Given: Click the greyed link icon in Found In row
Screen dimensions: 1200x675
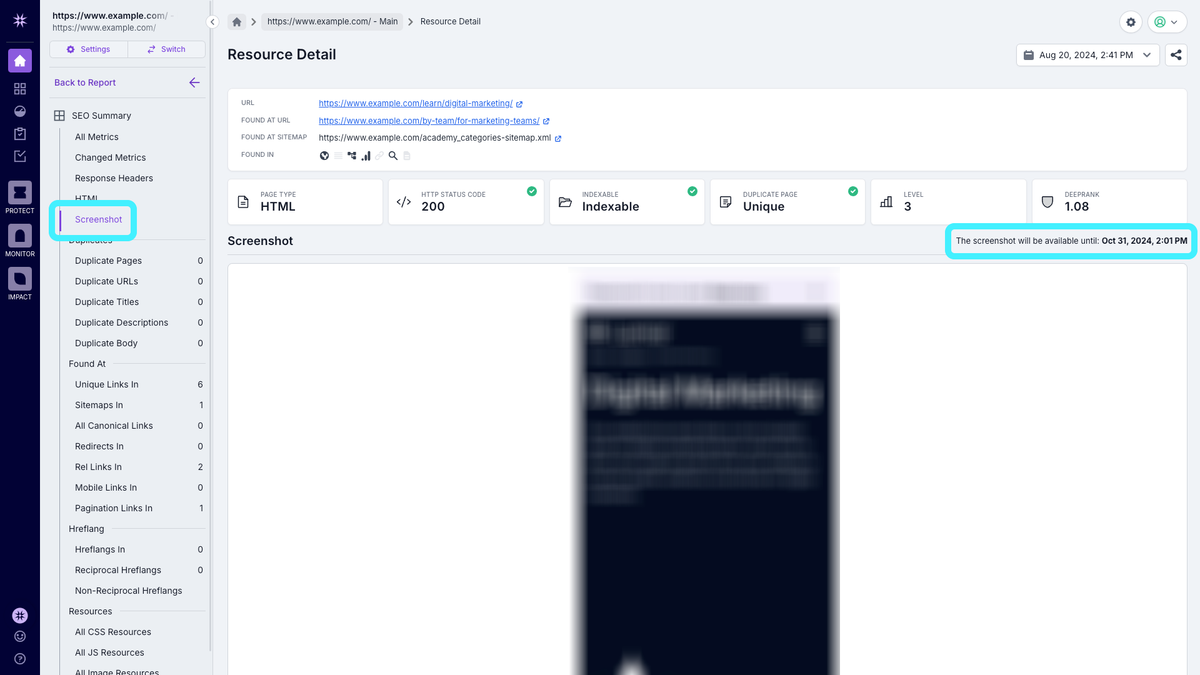Looking at the screenshot, I should pos(379,155).
